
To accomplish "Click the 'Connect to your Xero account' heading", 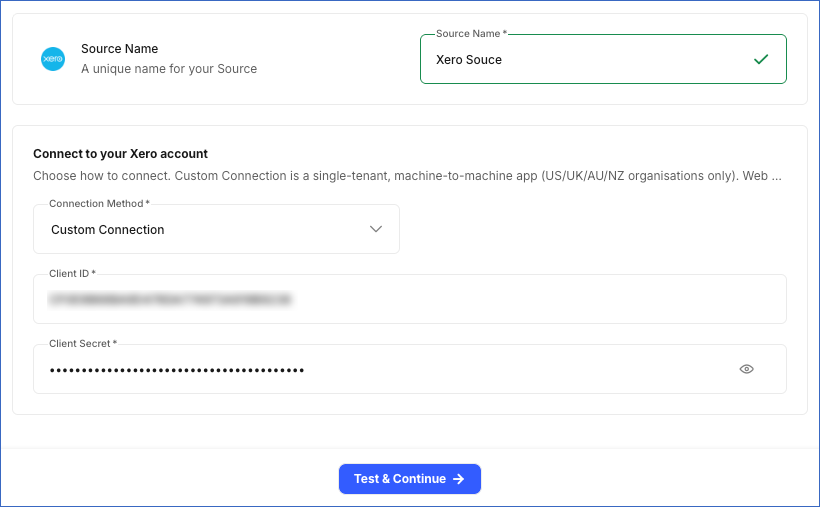I will coord(120,154).
